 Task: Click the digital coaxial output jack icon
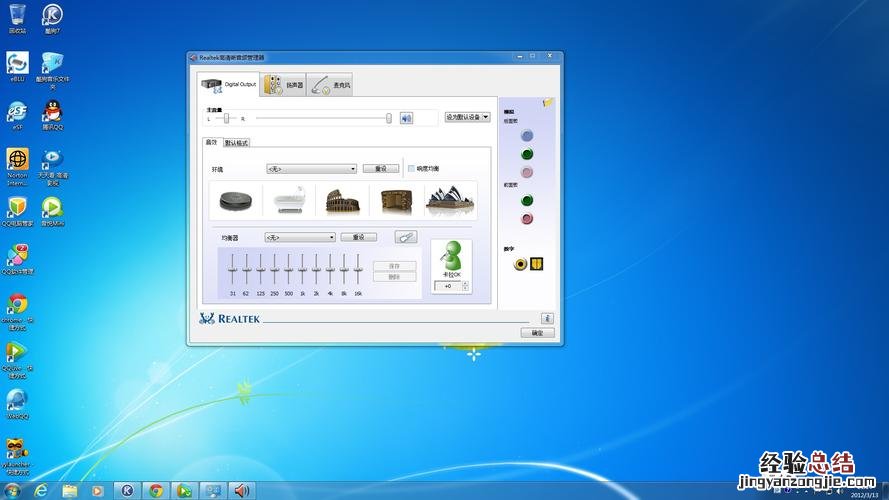point(520,264)
